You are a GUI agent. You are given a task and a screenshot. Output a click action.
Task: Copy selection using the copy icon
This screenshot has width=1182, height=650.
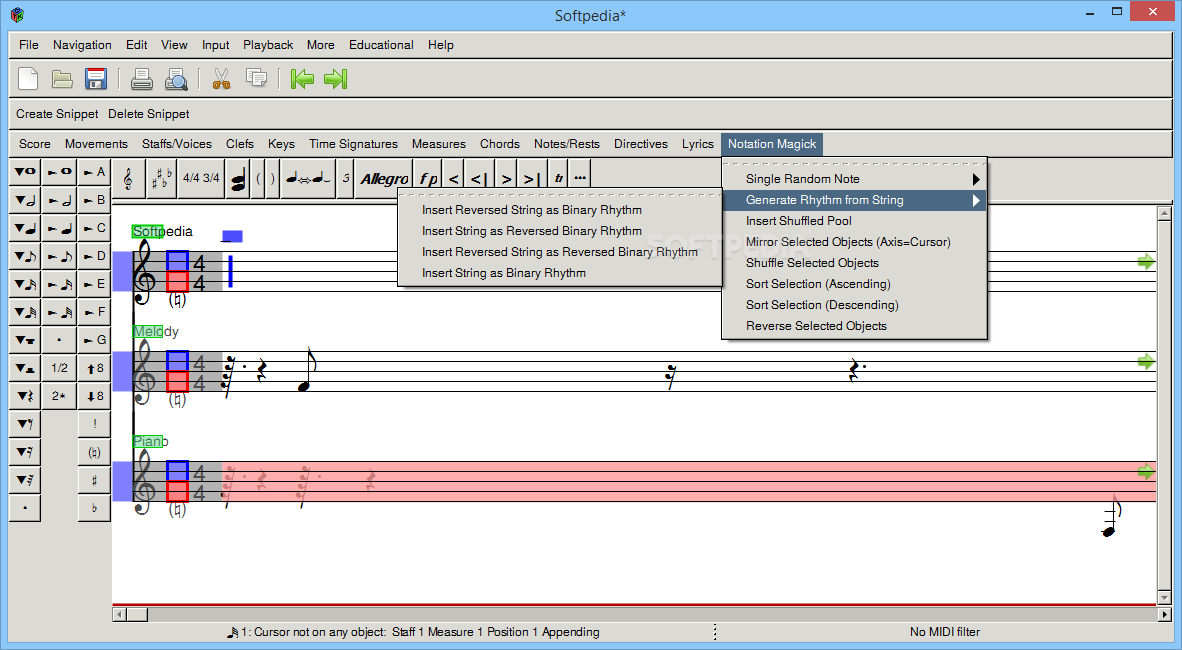(x=256, y=78)
